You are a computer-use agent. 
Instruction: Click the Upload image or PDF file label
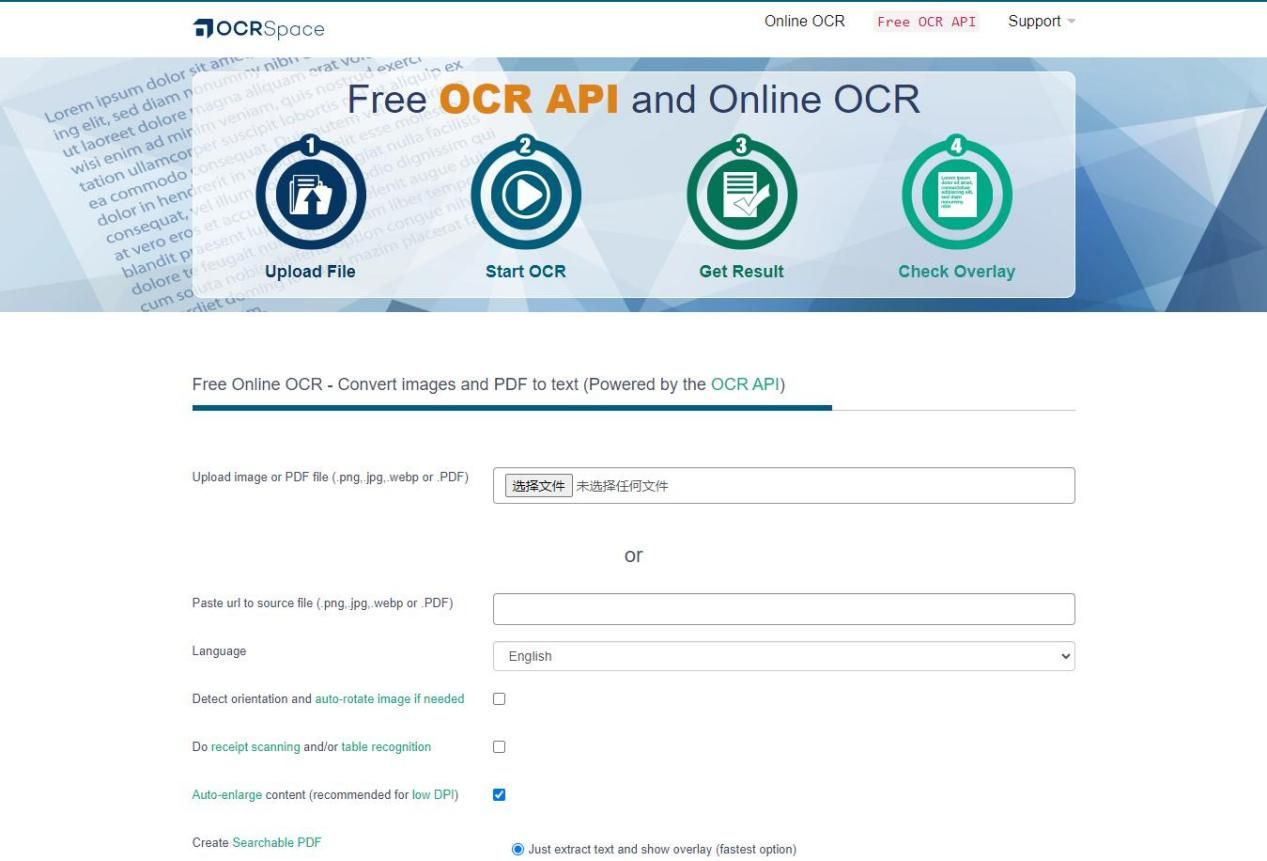coord(330,477)
